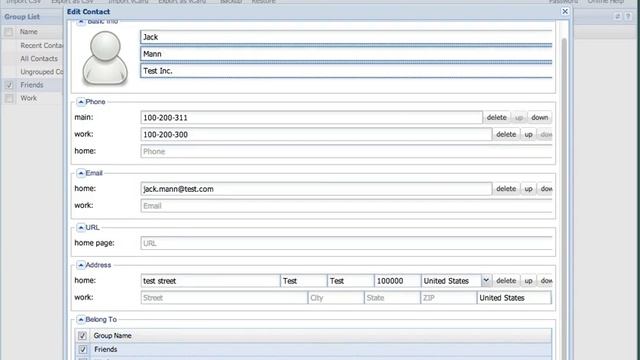Delete the work phone number
Screen dimensions: 640x360
(x=506, y=134)
